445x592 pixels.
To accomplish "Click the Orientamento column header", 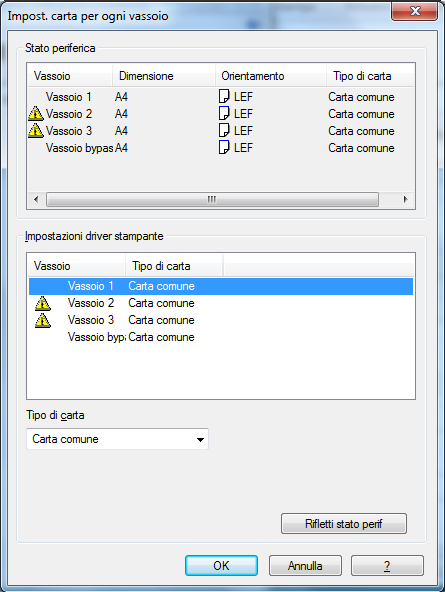I will (x=271, y=76).
